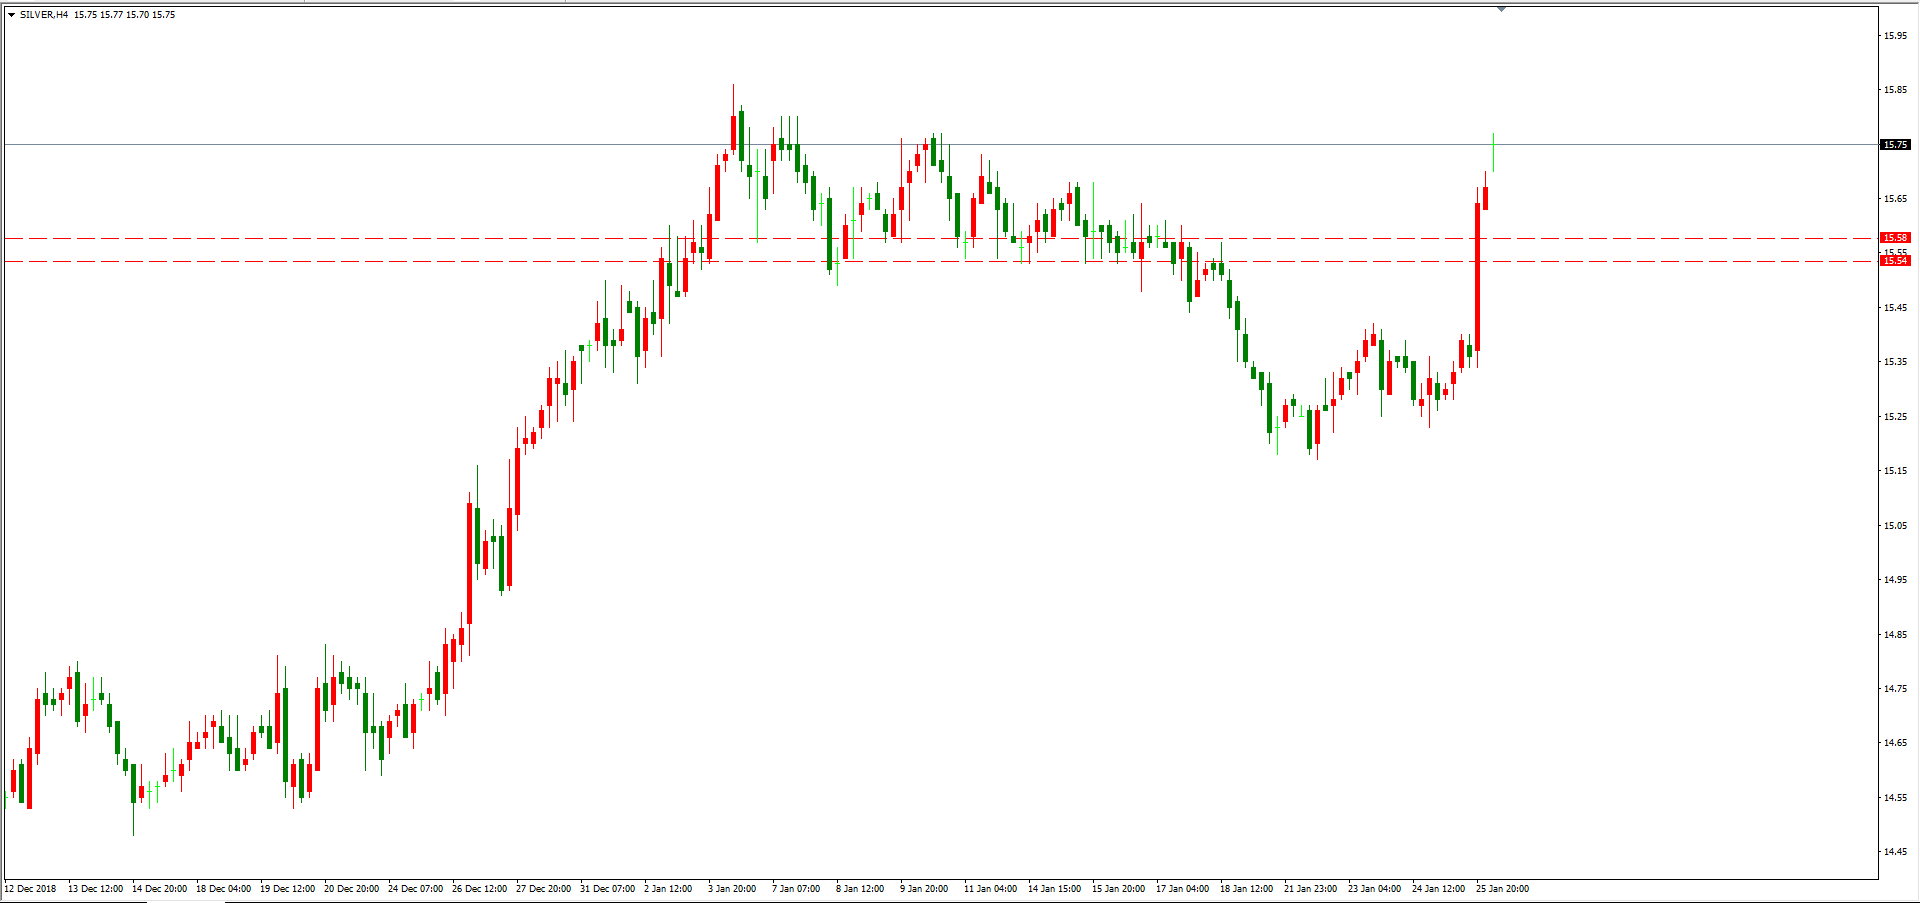Screen dimensions: 1920x903
Task: Click the 14.85 price scale value
Action: tap(1895, 635)
